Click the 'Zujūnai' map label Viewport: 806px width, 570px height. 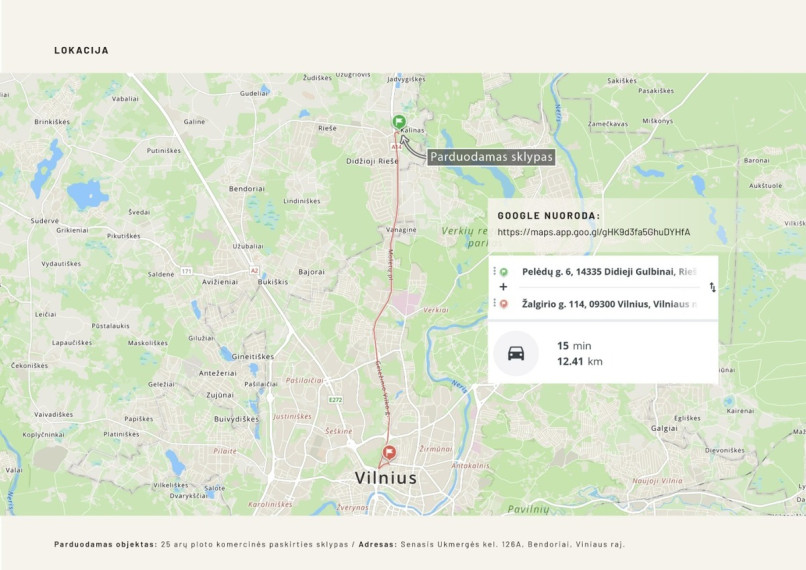[x=220, y=395]
